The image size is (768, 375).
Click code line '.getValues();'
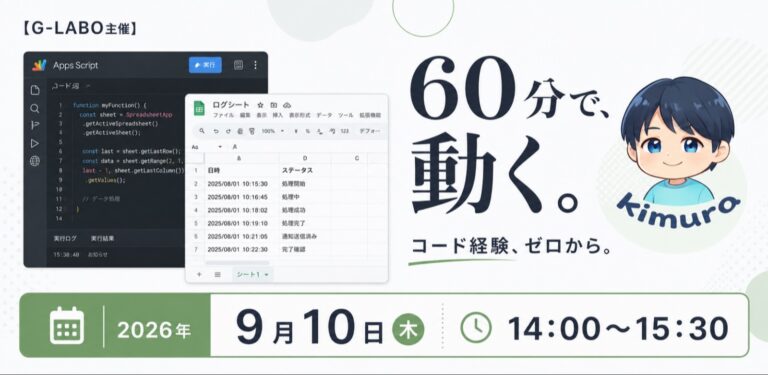point(106,180)
